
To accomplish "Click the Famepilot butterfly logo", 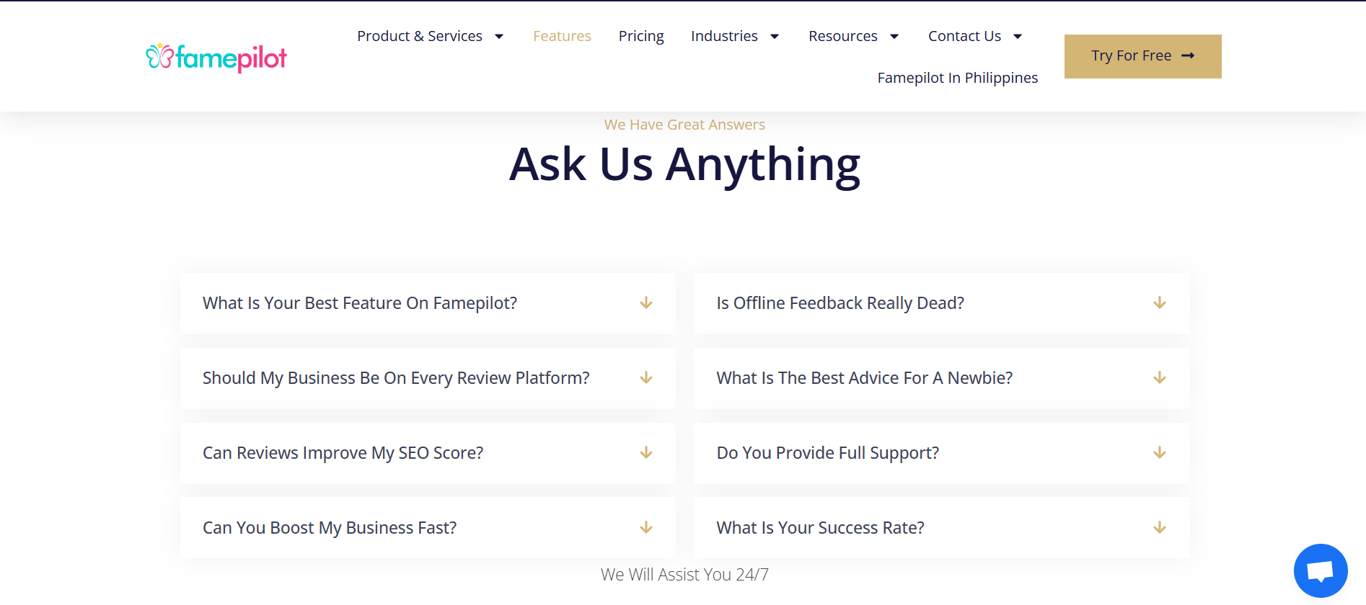I will 216,57.
